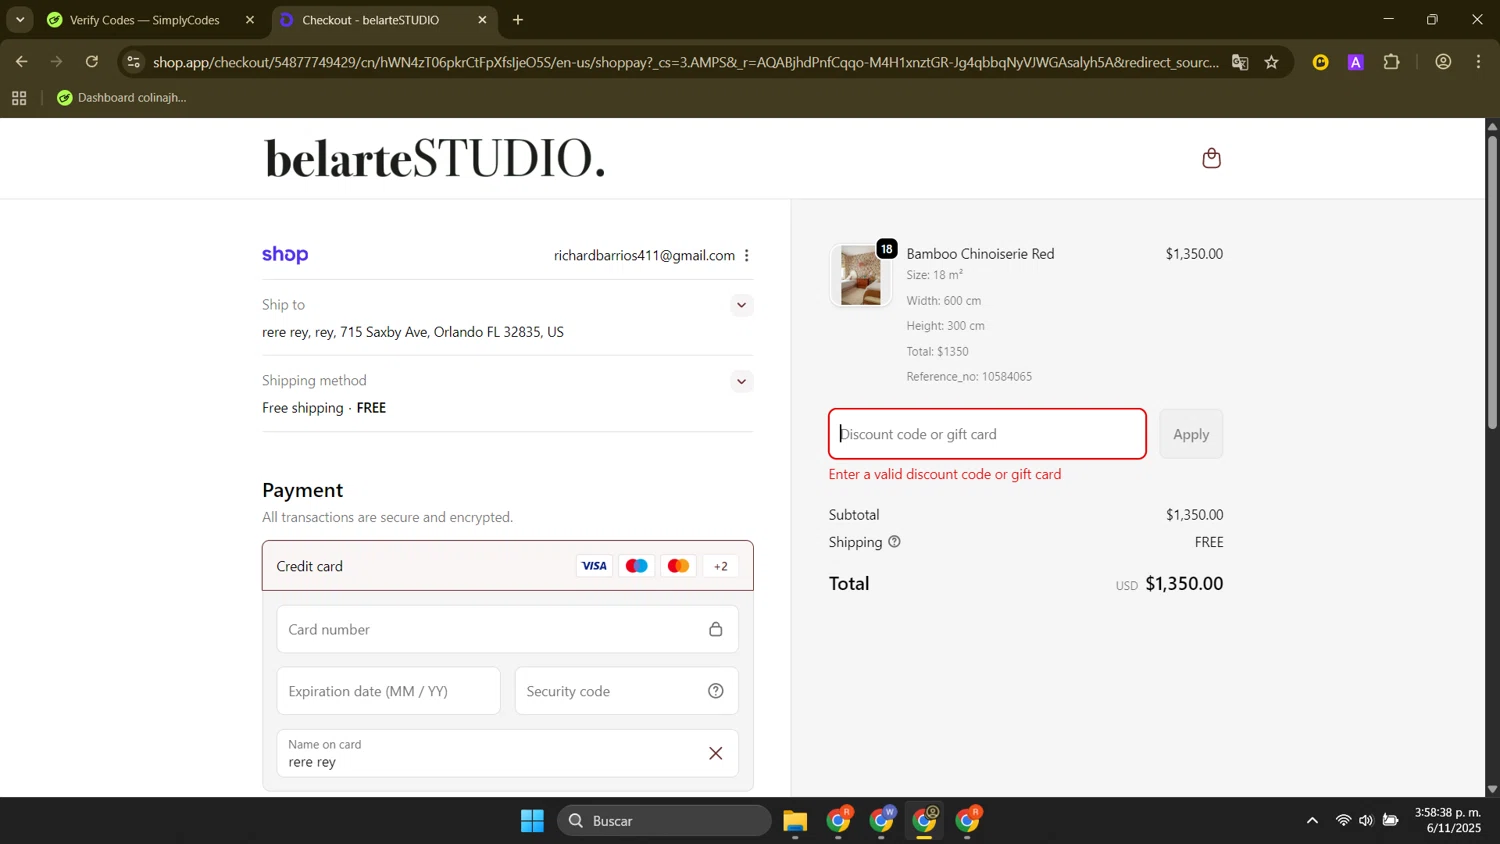
Task: Click the email richardbarrios411@gmail.com
Action: 644,256
